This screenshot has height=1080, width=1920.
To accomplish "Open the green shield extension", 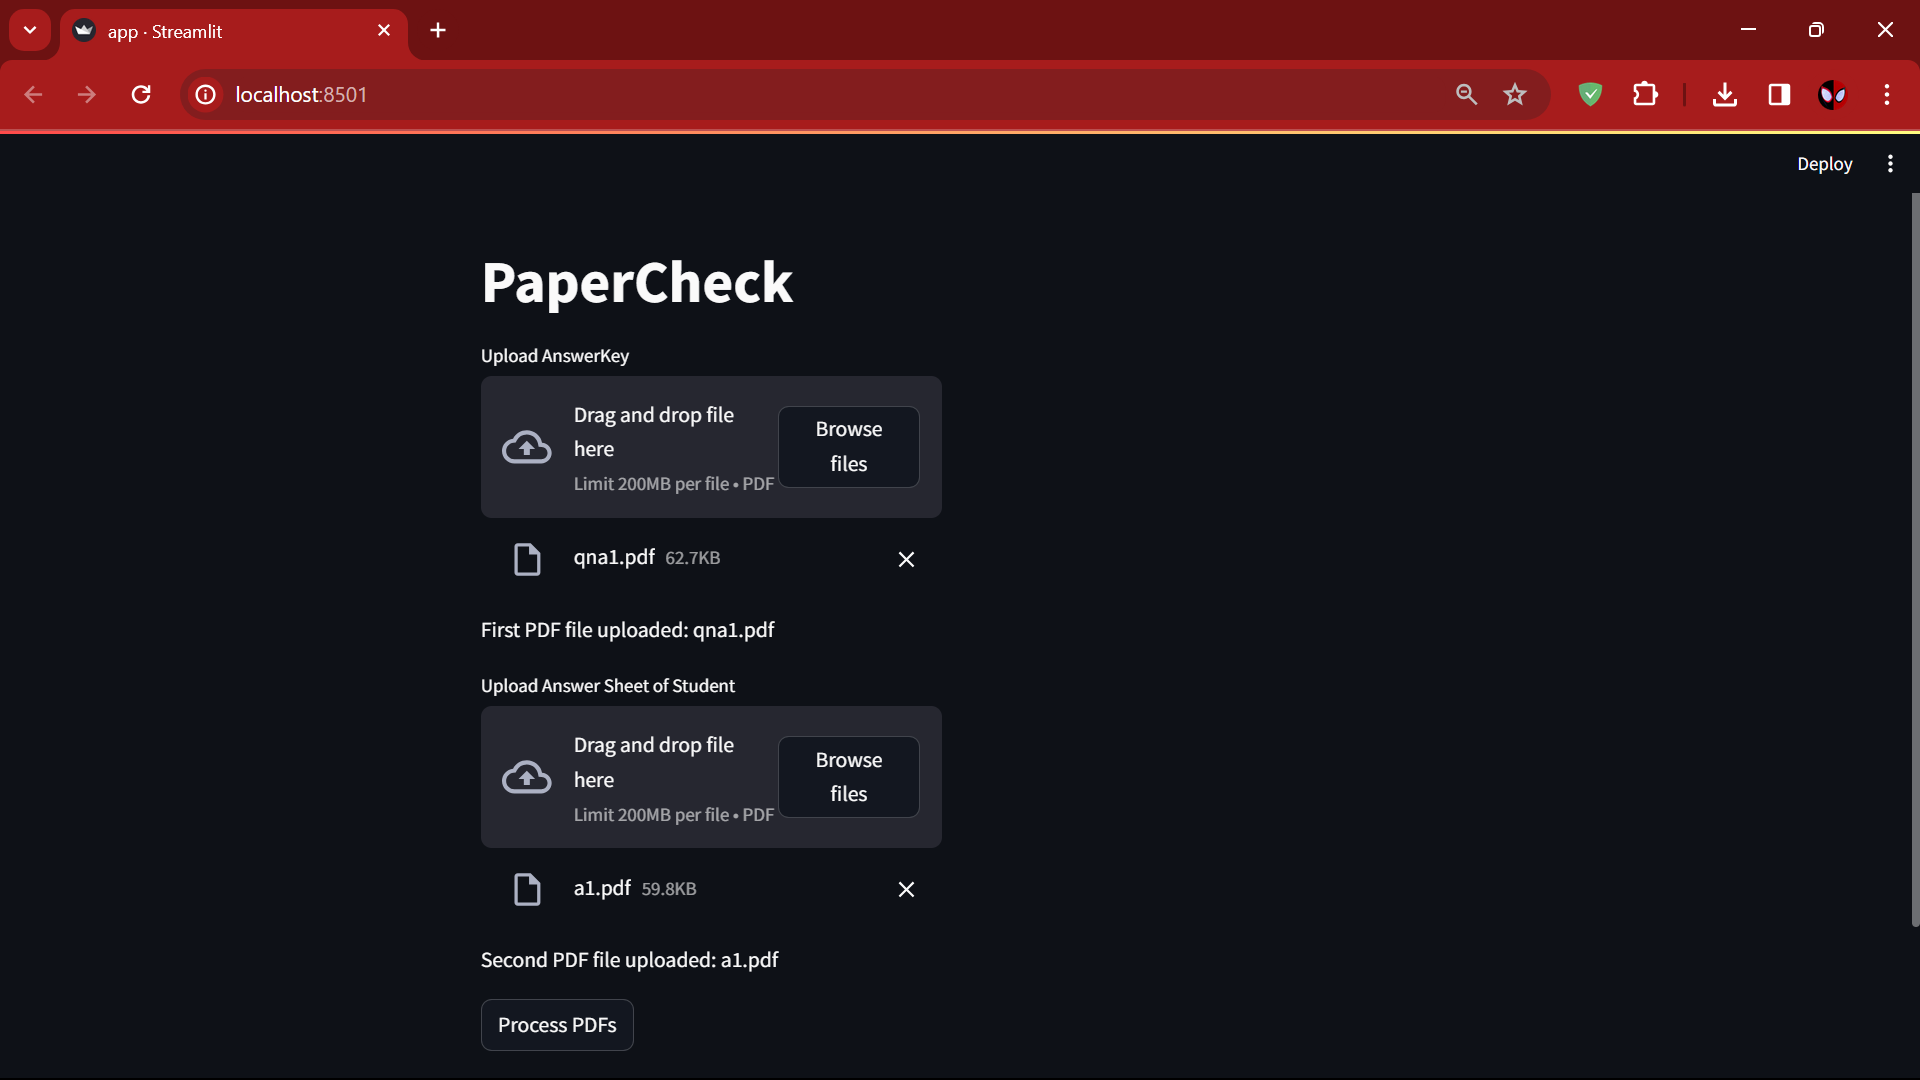I will tap(1590, 95).
